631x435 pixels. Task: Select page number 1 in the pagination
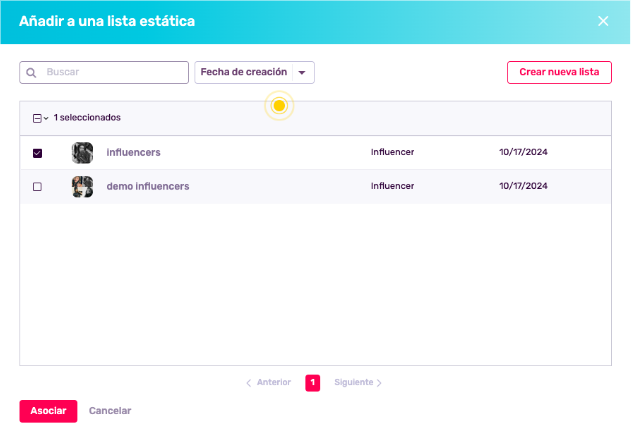[x=312, y=383]
